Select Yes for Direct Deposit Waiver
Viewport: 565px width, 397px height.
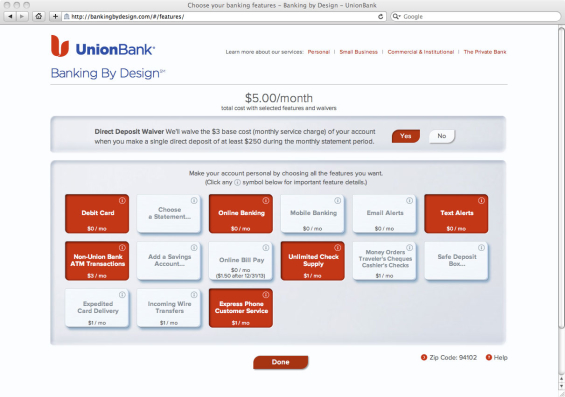click(x=406, y=136)
